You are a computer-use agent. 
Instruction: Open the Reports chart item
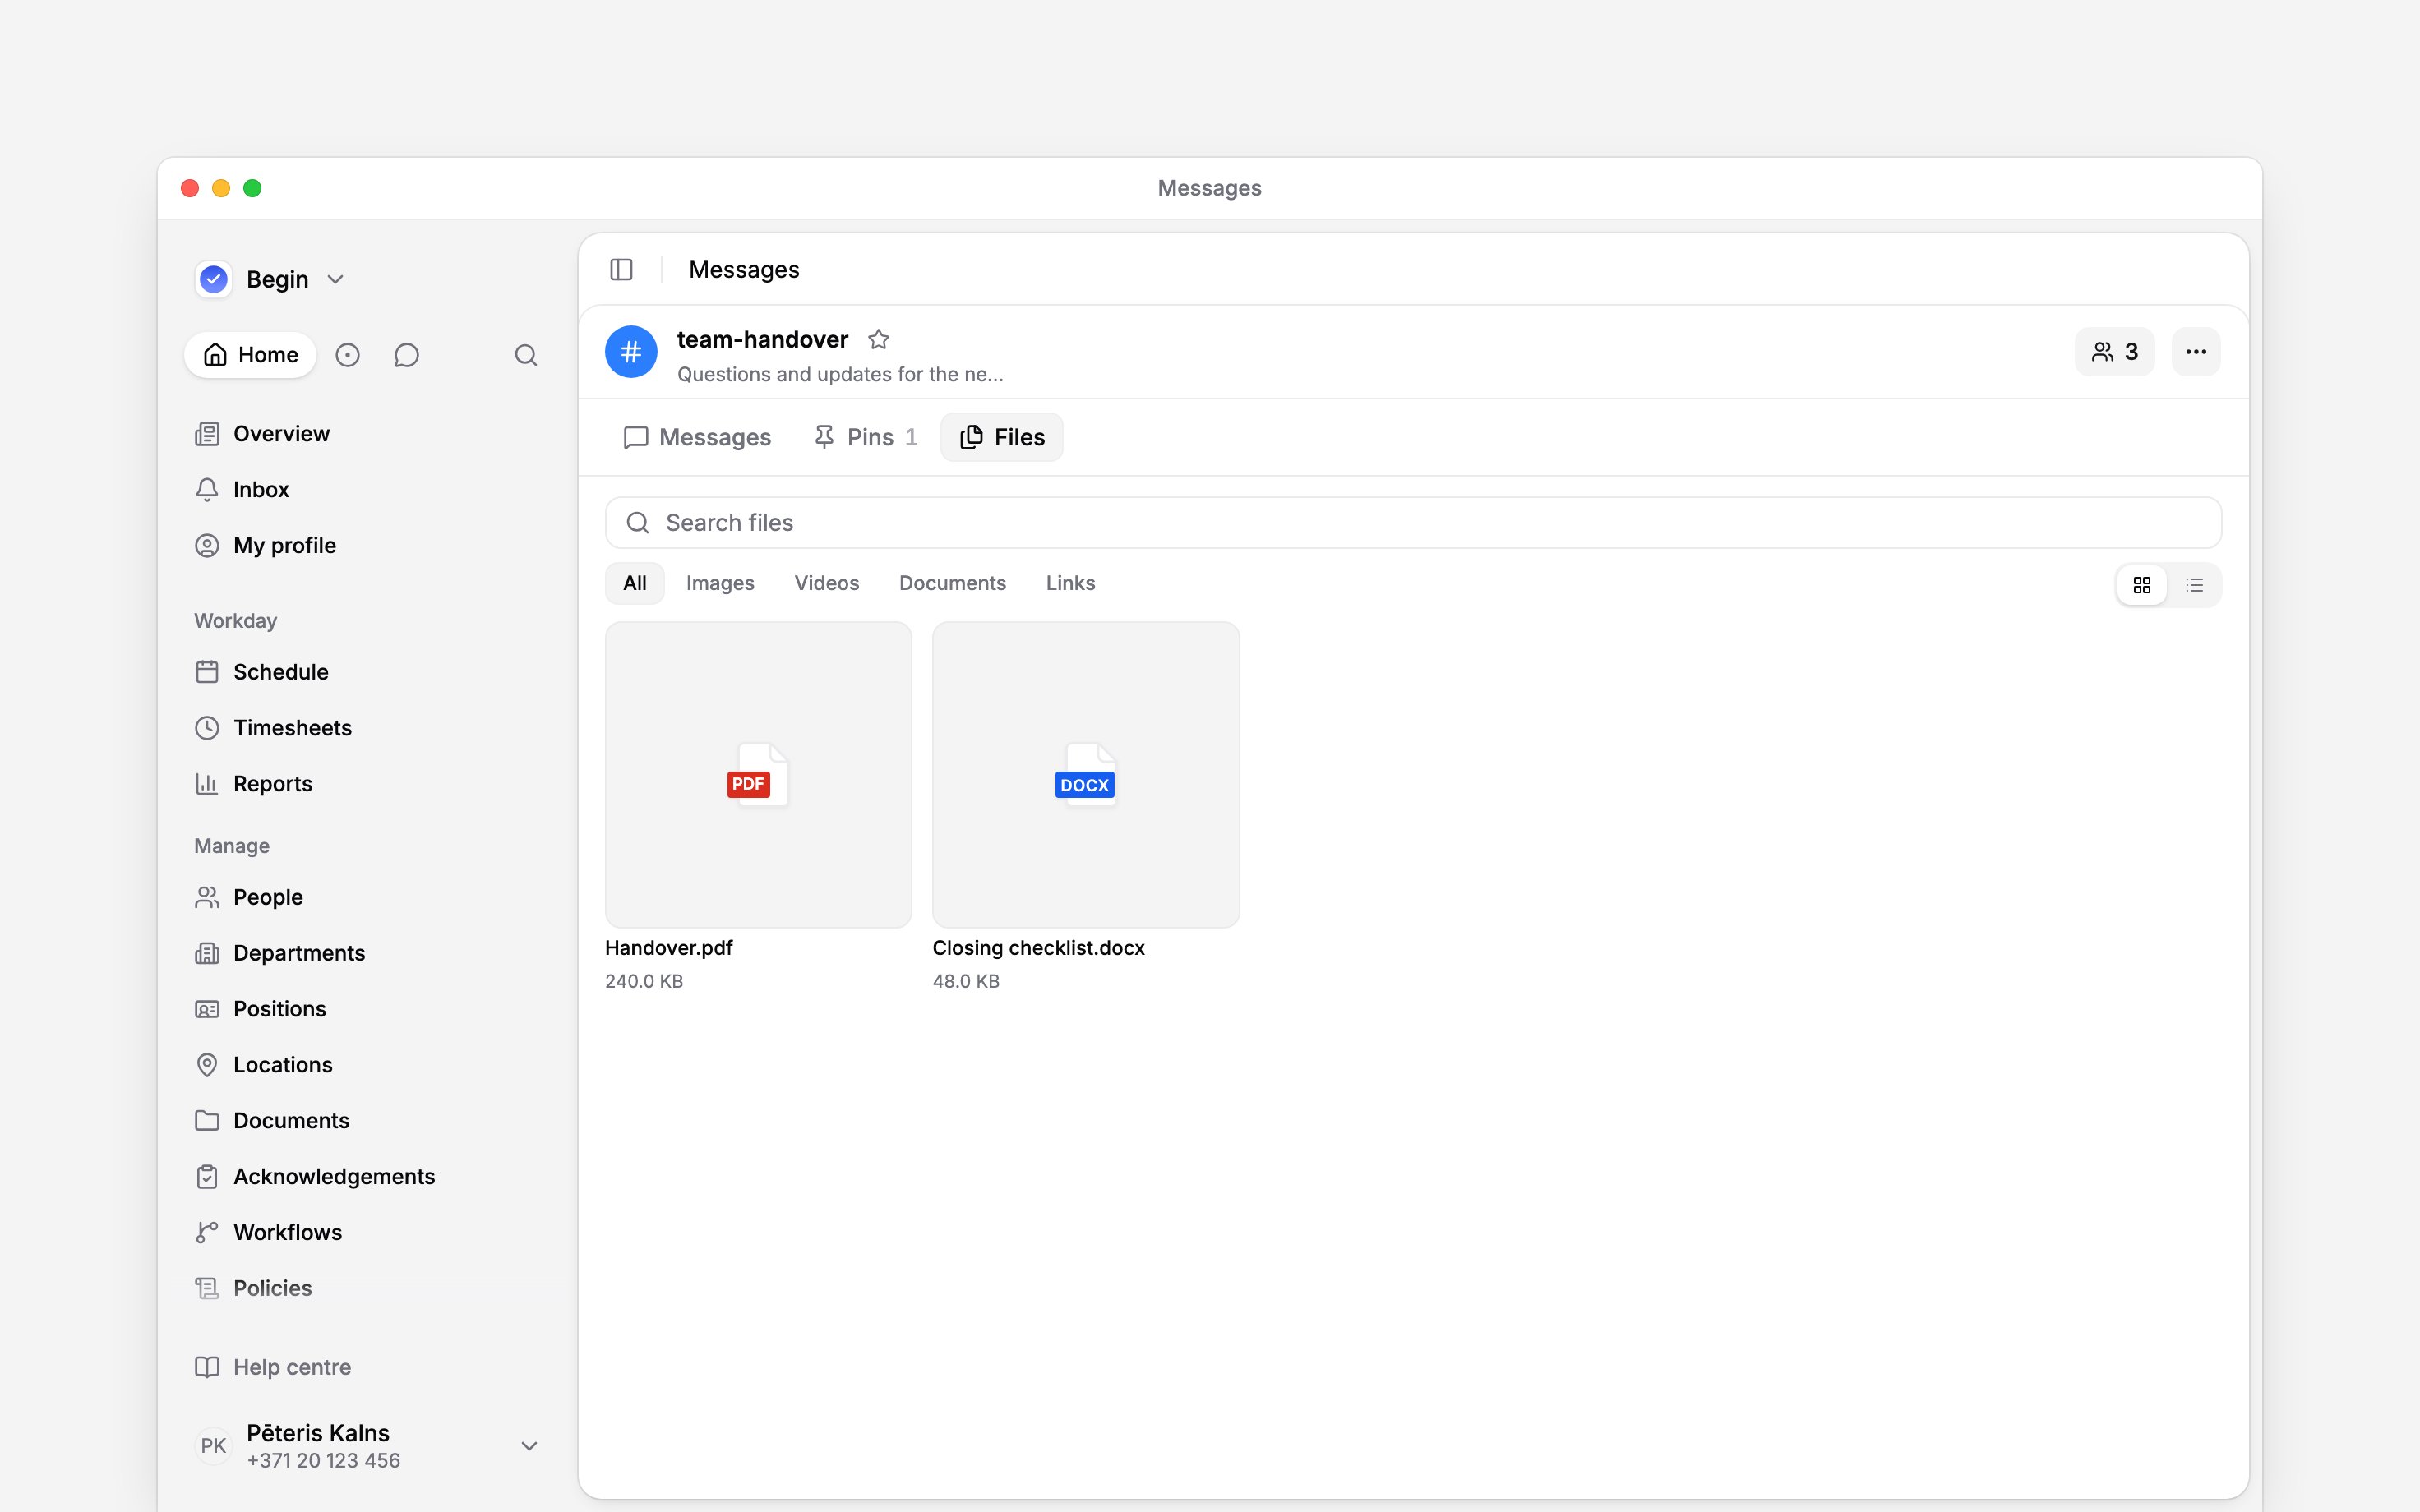[367, 784]
